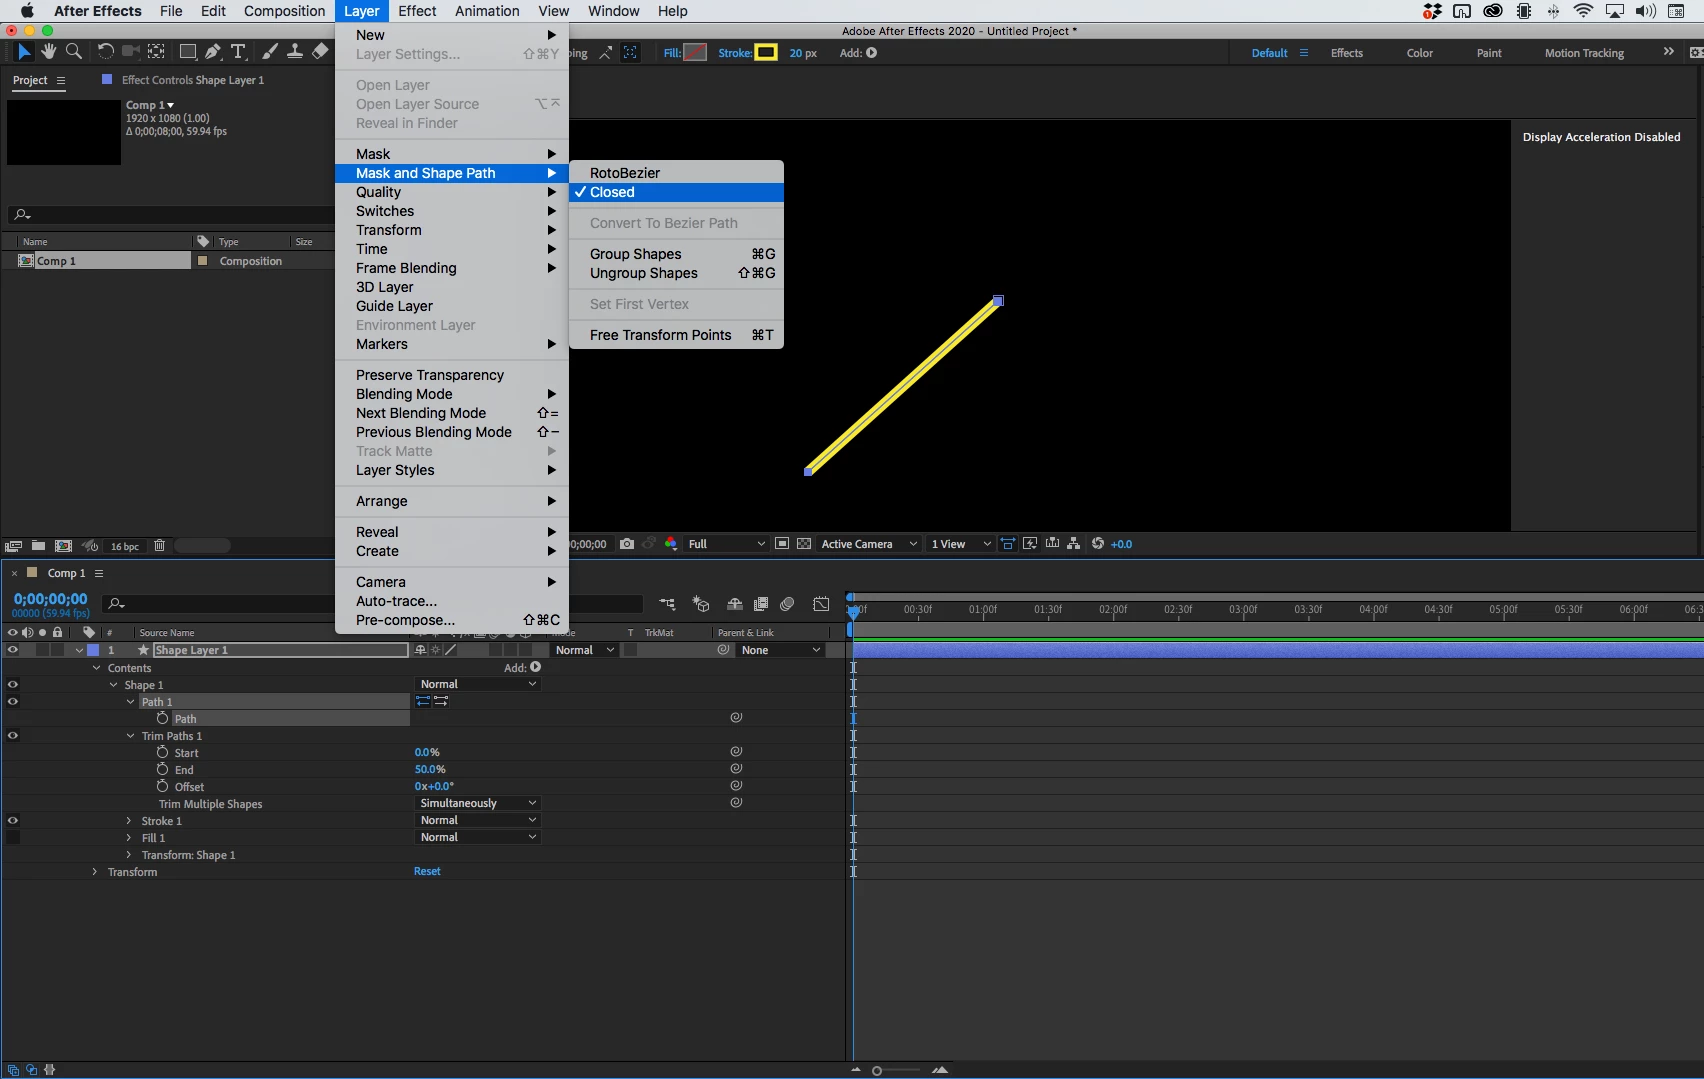The height and width of the screenshot is (1079, 1704).
Task: Click Add shape arrow in Contents row
Action: [x=536, y=667]
